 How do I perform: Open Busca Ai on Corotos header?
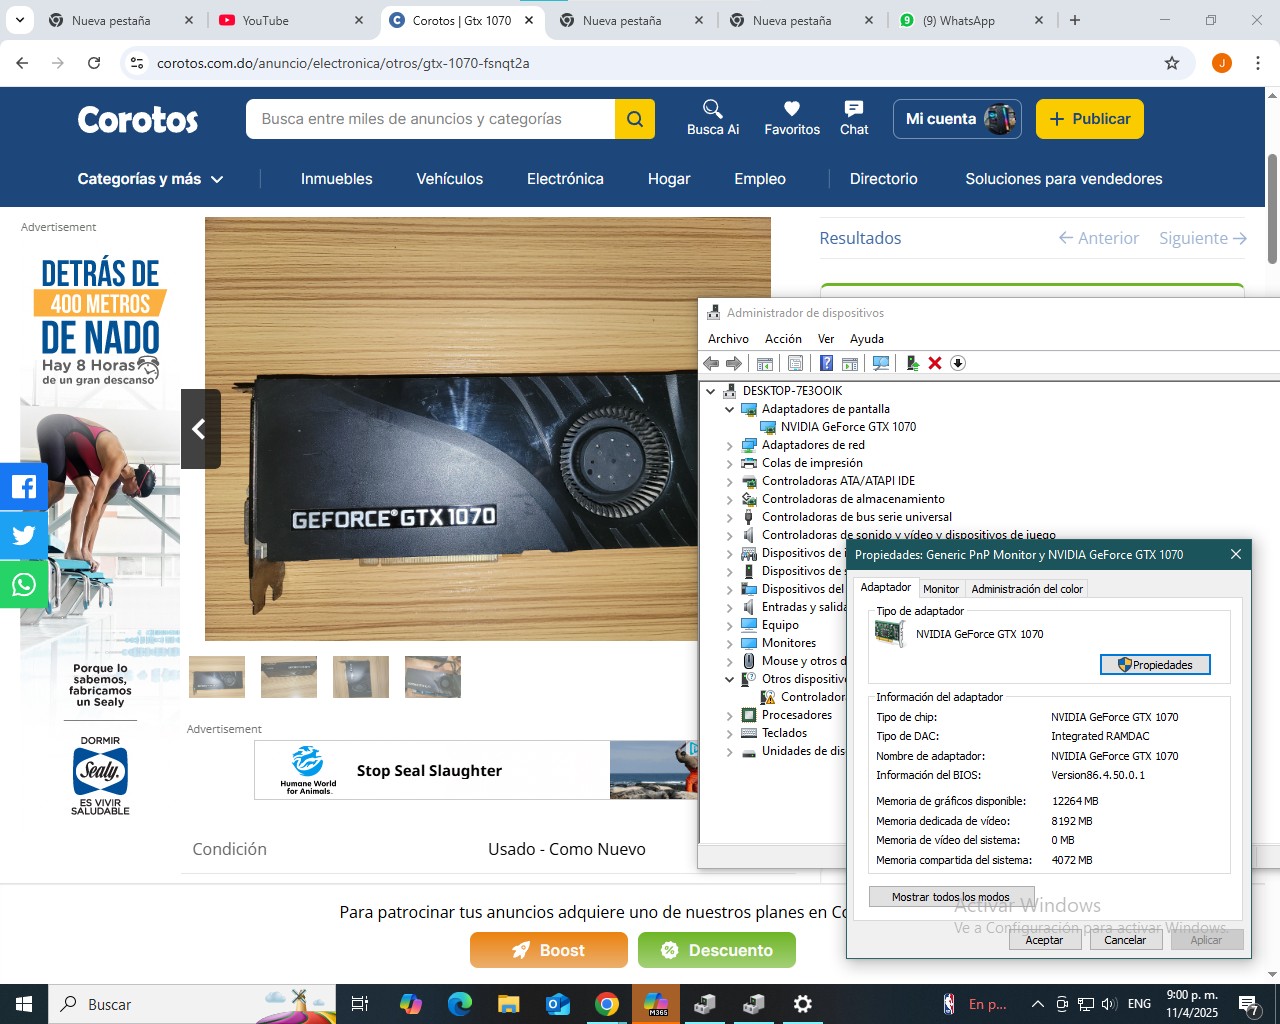tap(713, 118)
